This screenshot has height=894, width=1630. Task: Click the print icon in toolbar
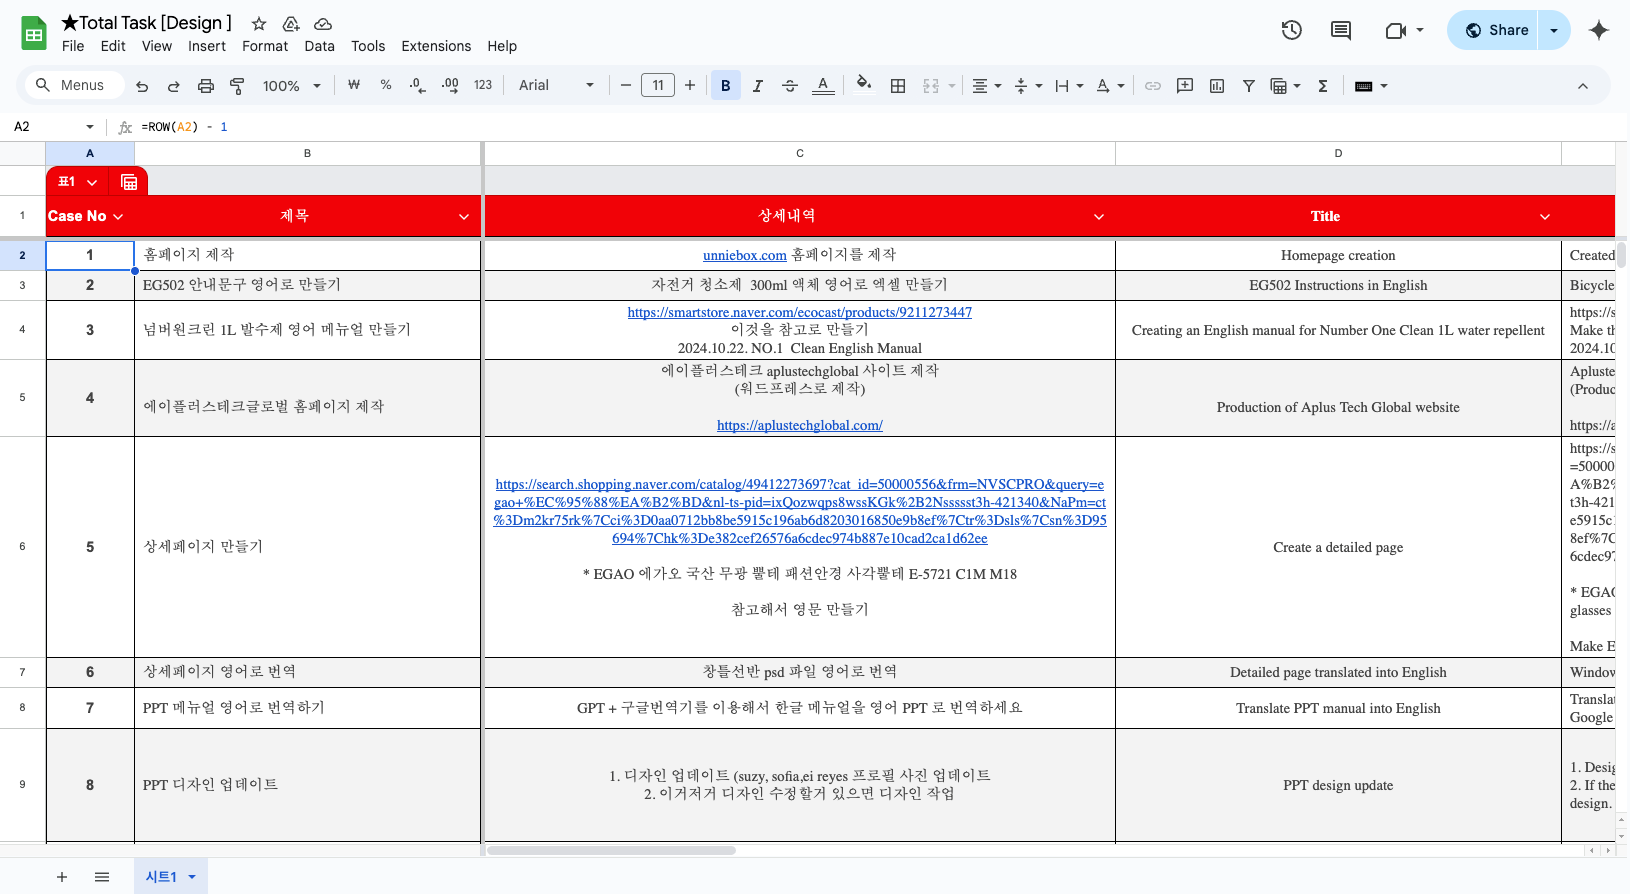(205, 86)
